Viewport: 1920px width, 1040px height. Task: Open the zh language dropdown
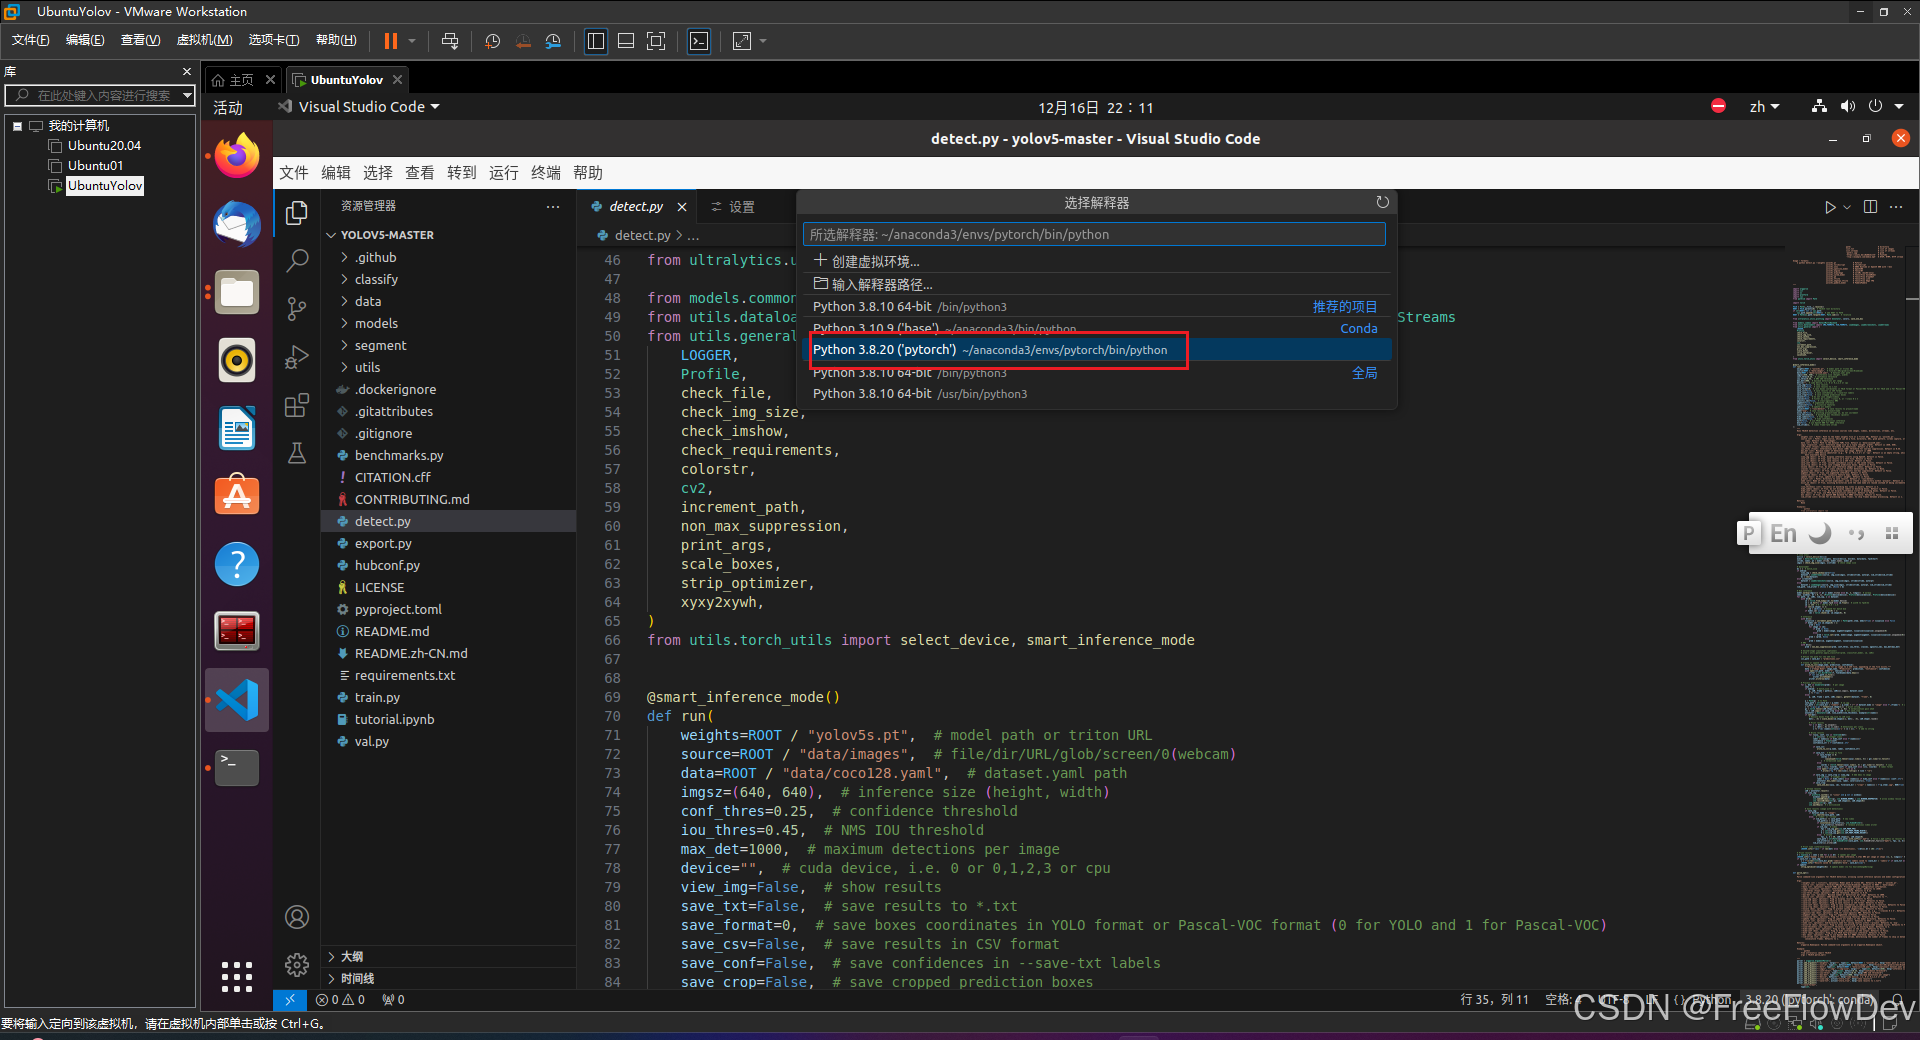(1764, 106)
